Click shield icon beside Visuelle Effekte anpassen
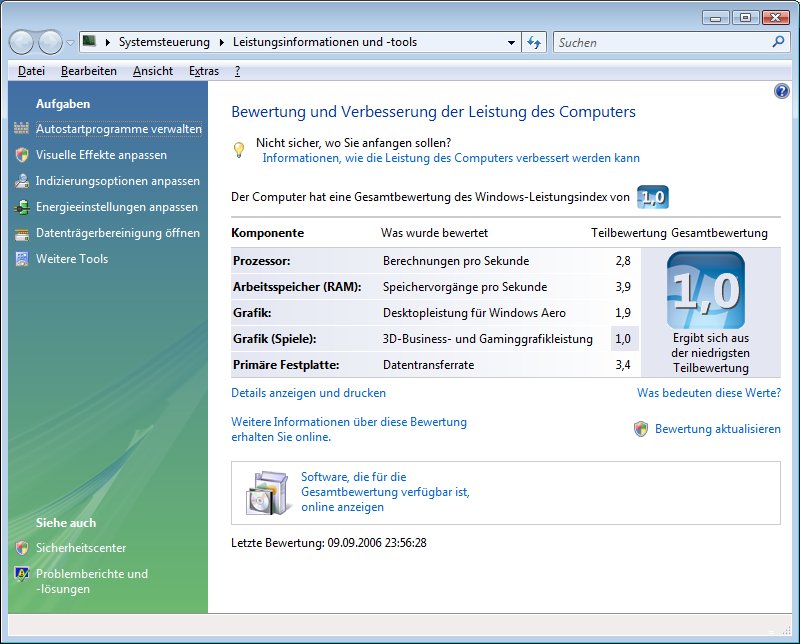 click(22, 155)
